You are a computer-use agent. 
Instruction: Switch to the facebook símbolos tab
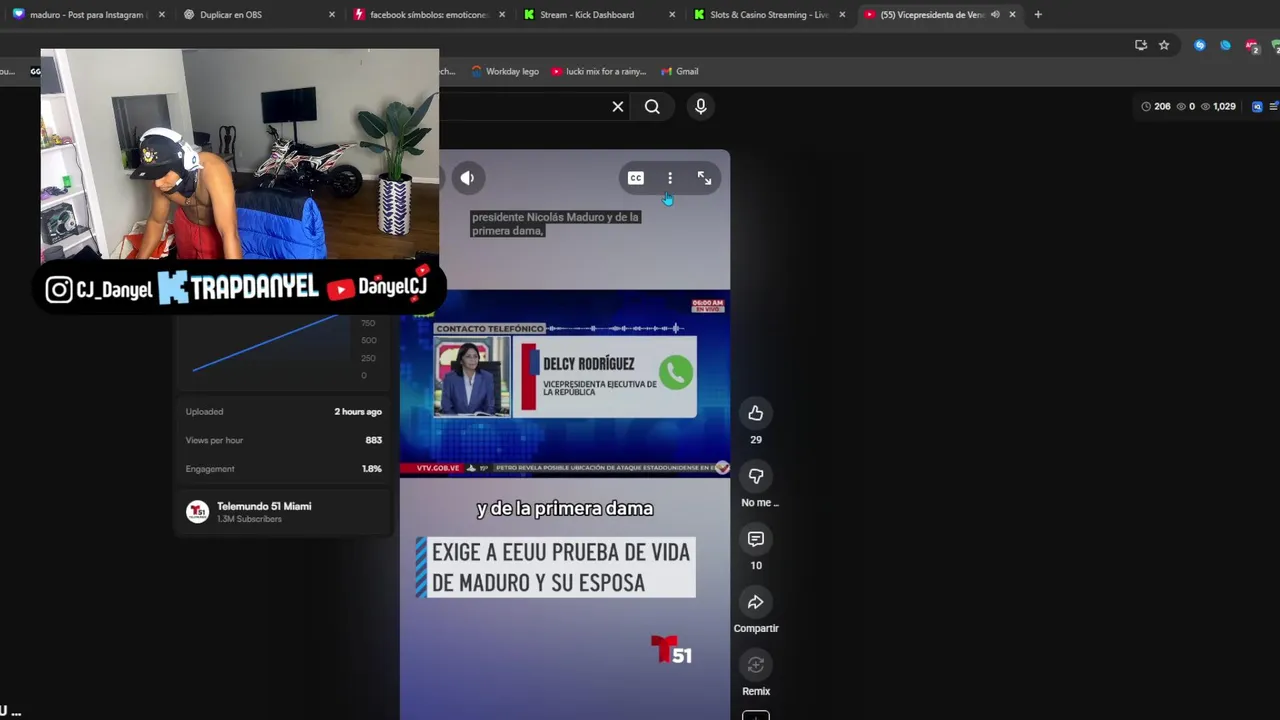428,15
